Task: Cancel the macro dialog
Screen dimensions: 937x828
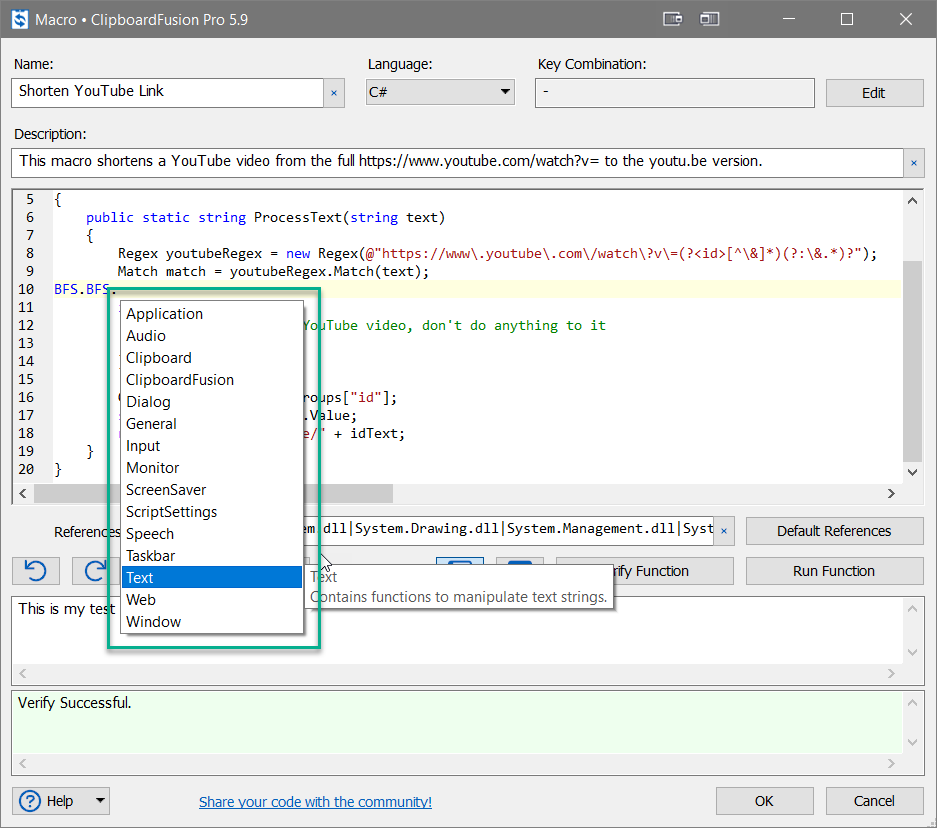Action: click(x=874, y=801)
